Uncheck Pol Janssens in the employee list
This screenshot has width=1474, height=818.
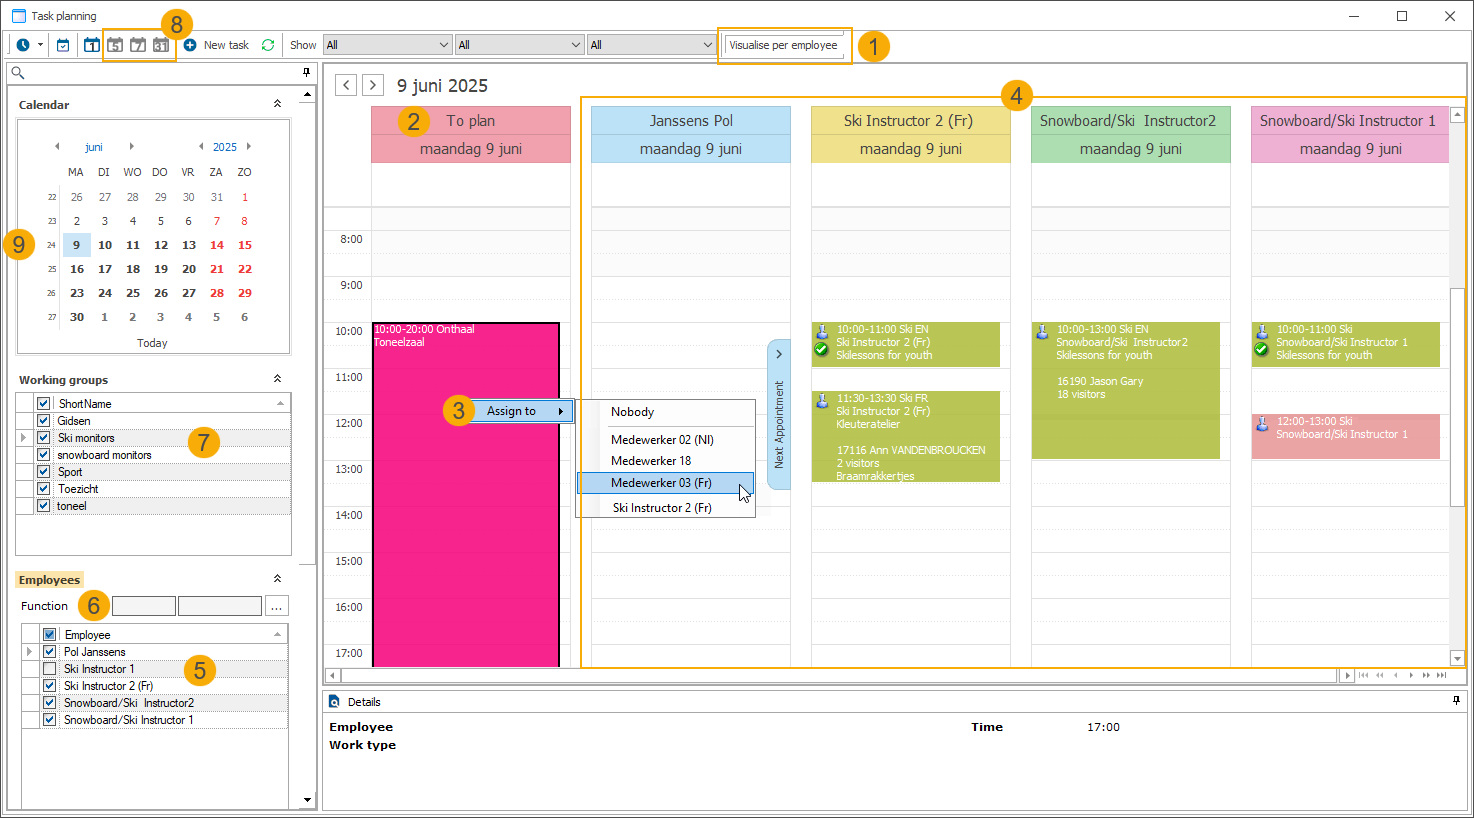(49, 652)
